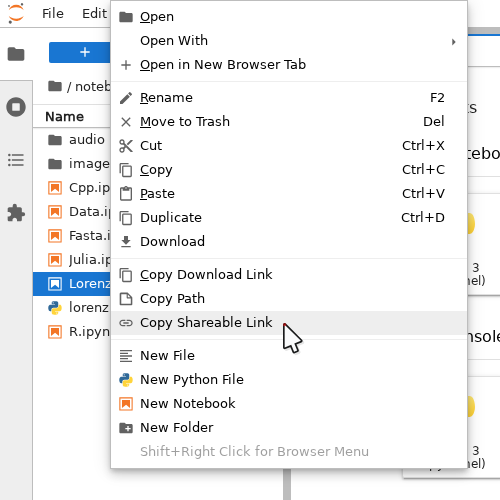Click the notebook icon beside Cpp file
The height and width of the screenshot is (500, 500).
pos(55,188)
